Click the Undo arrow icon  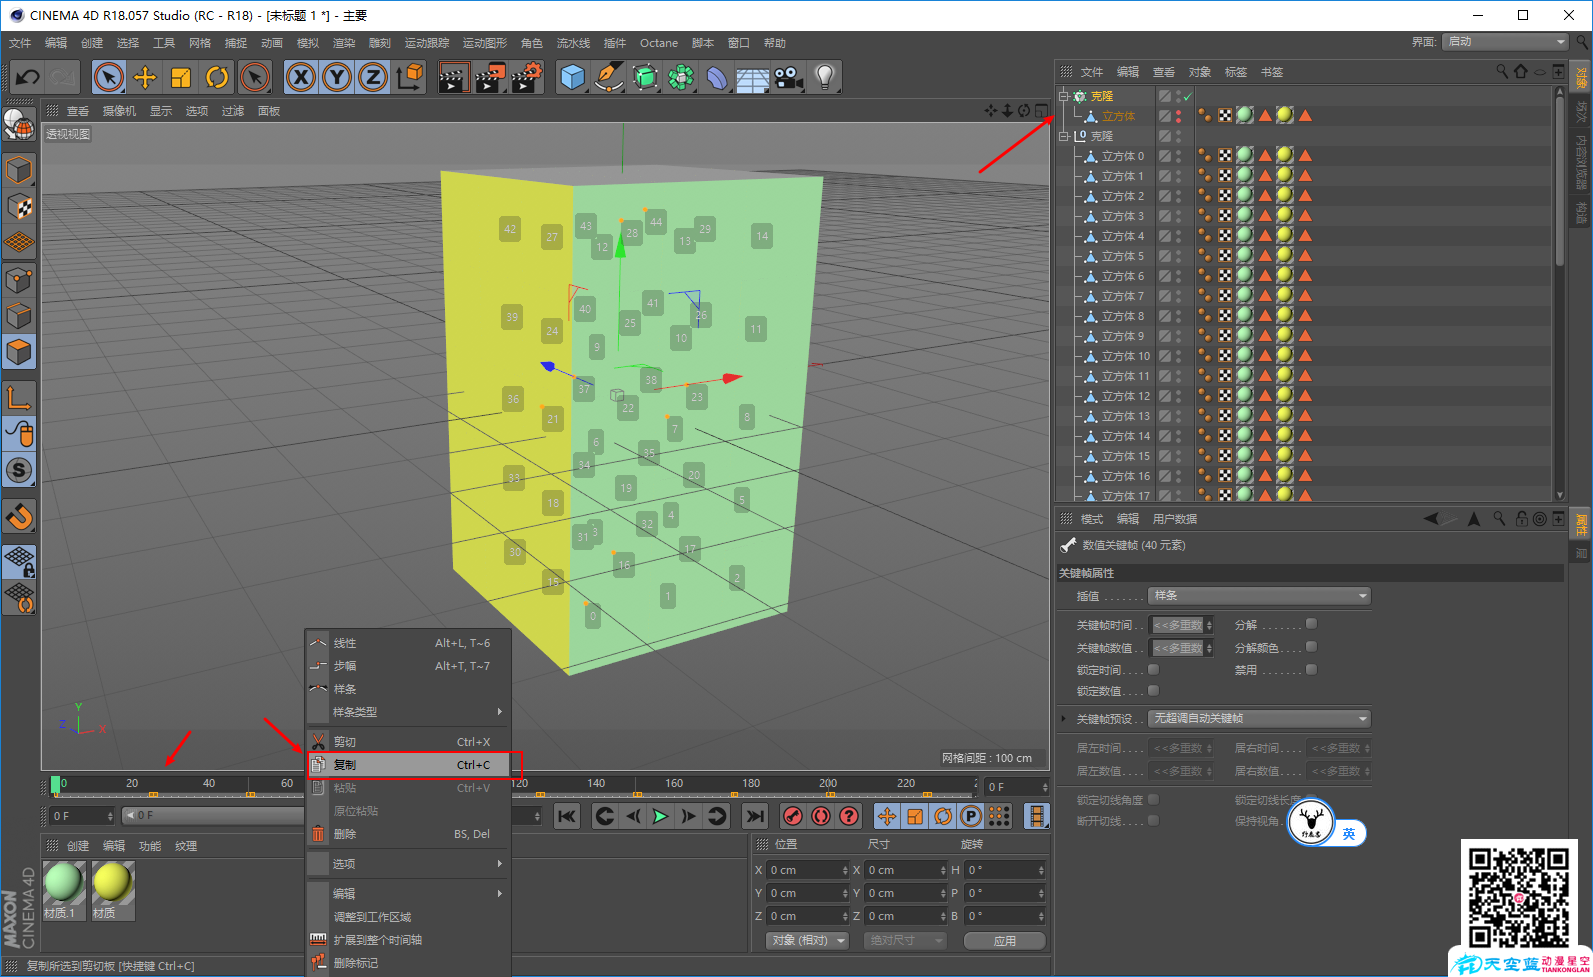(28, 77)
